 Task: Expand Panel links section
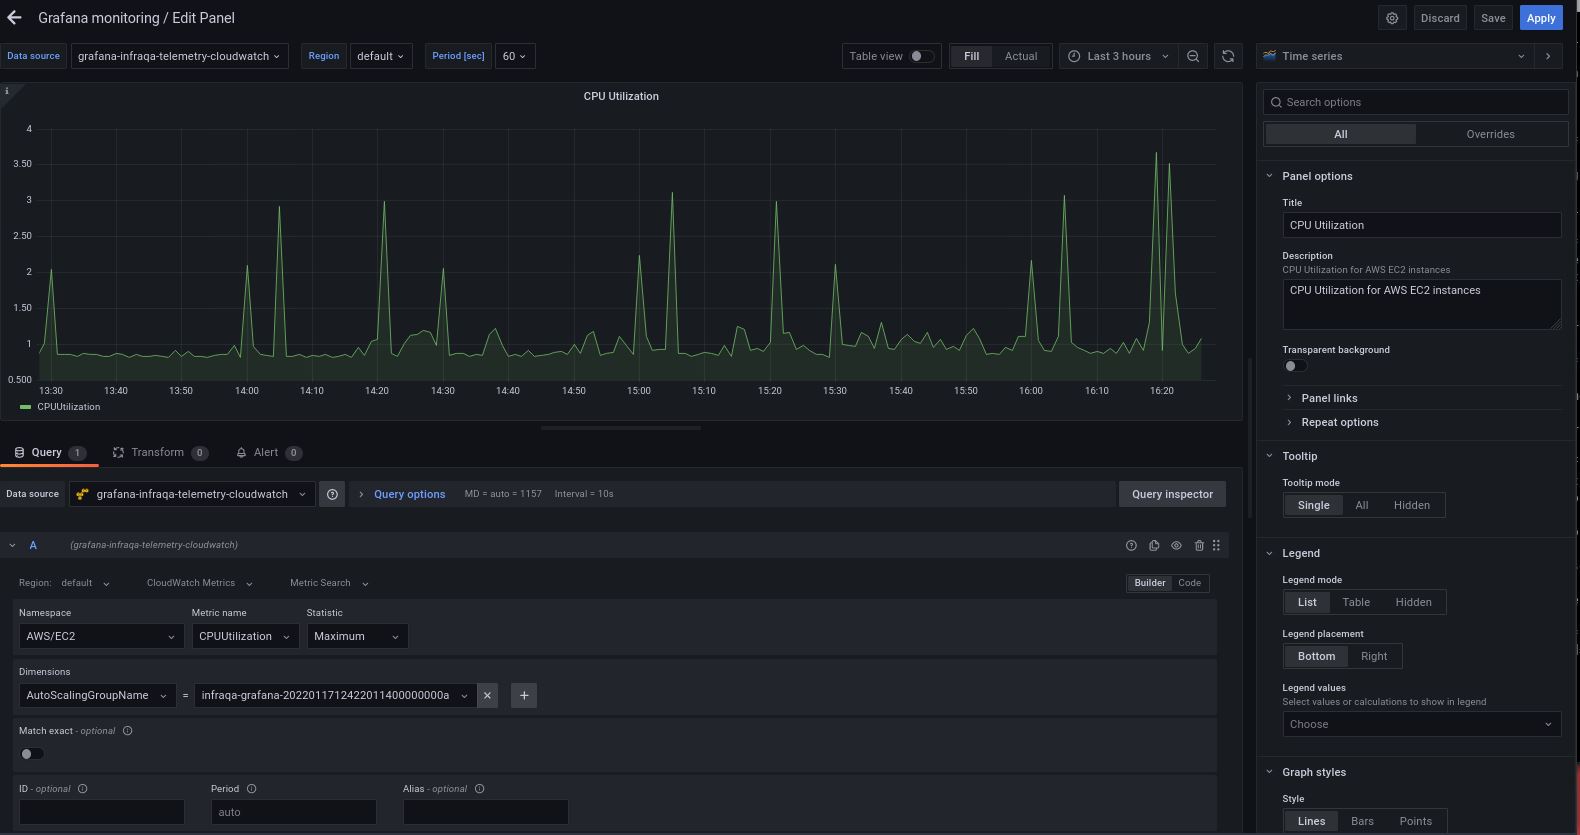[x=1329, y=398]
